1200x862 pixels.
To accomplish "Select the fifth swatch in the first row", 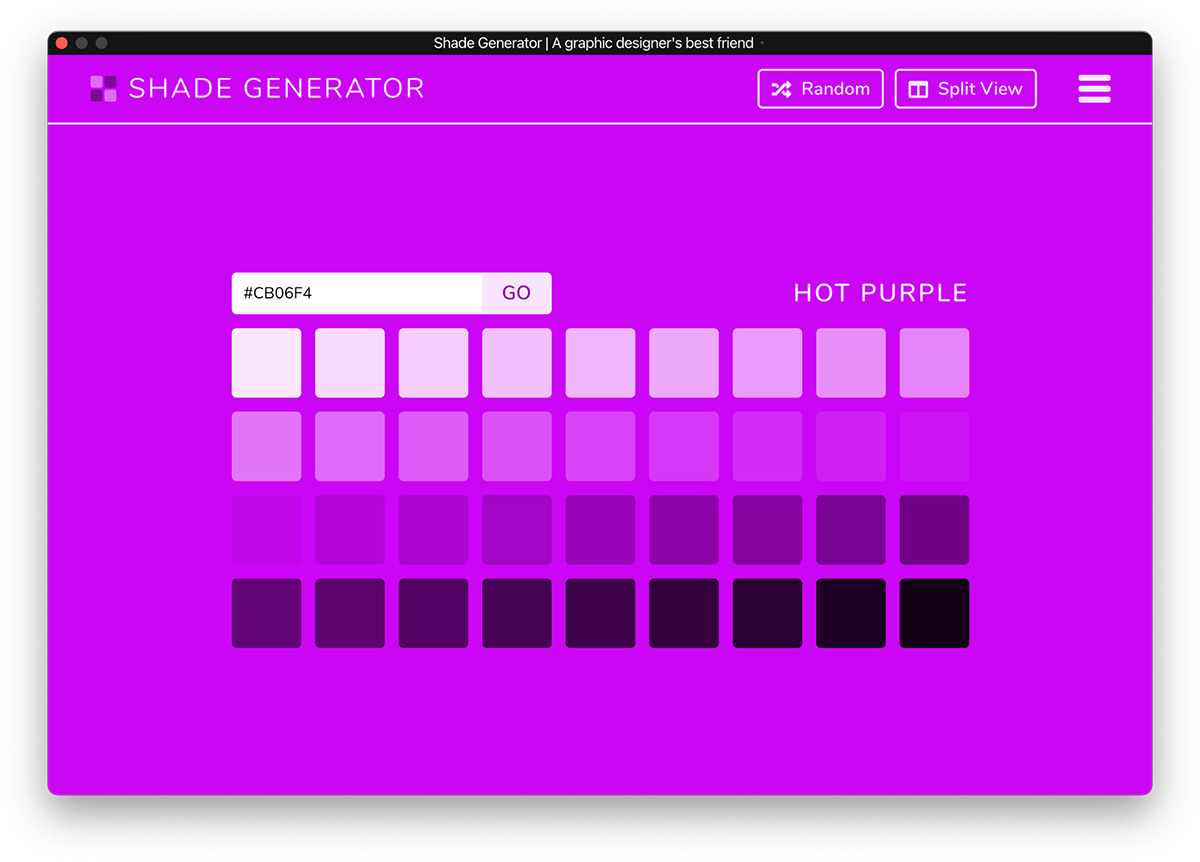I will click(600, 363).
